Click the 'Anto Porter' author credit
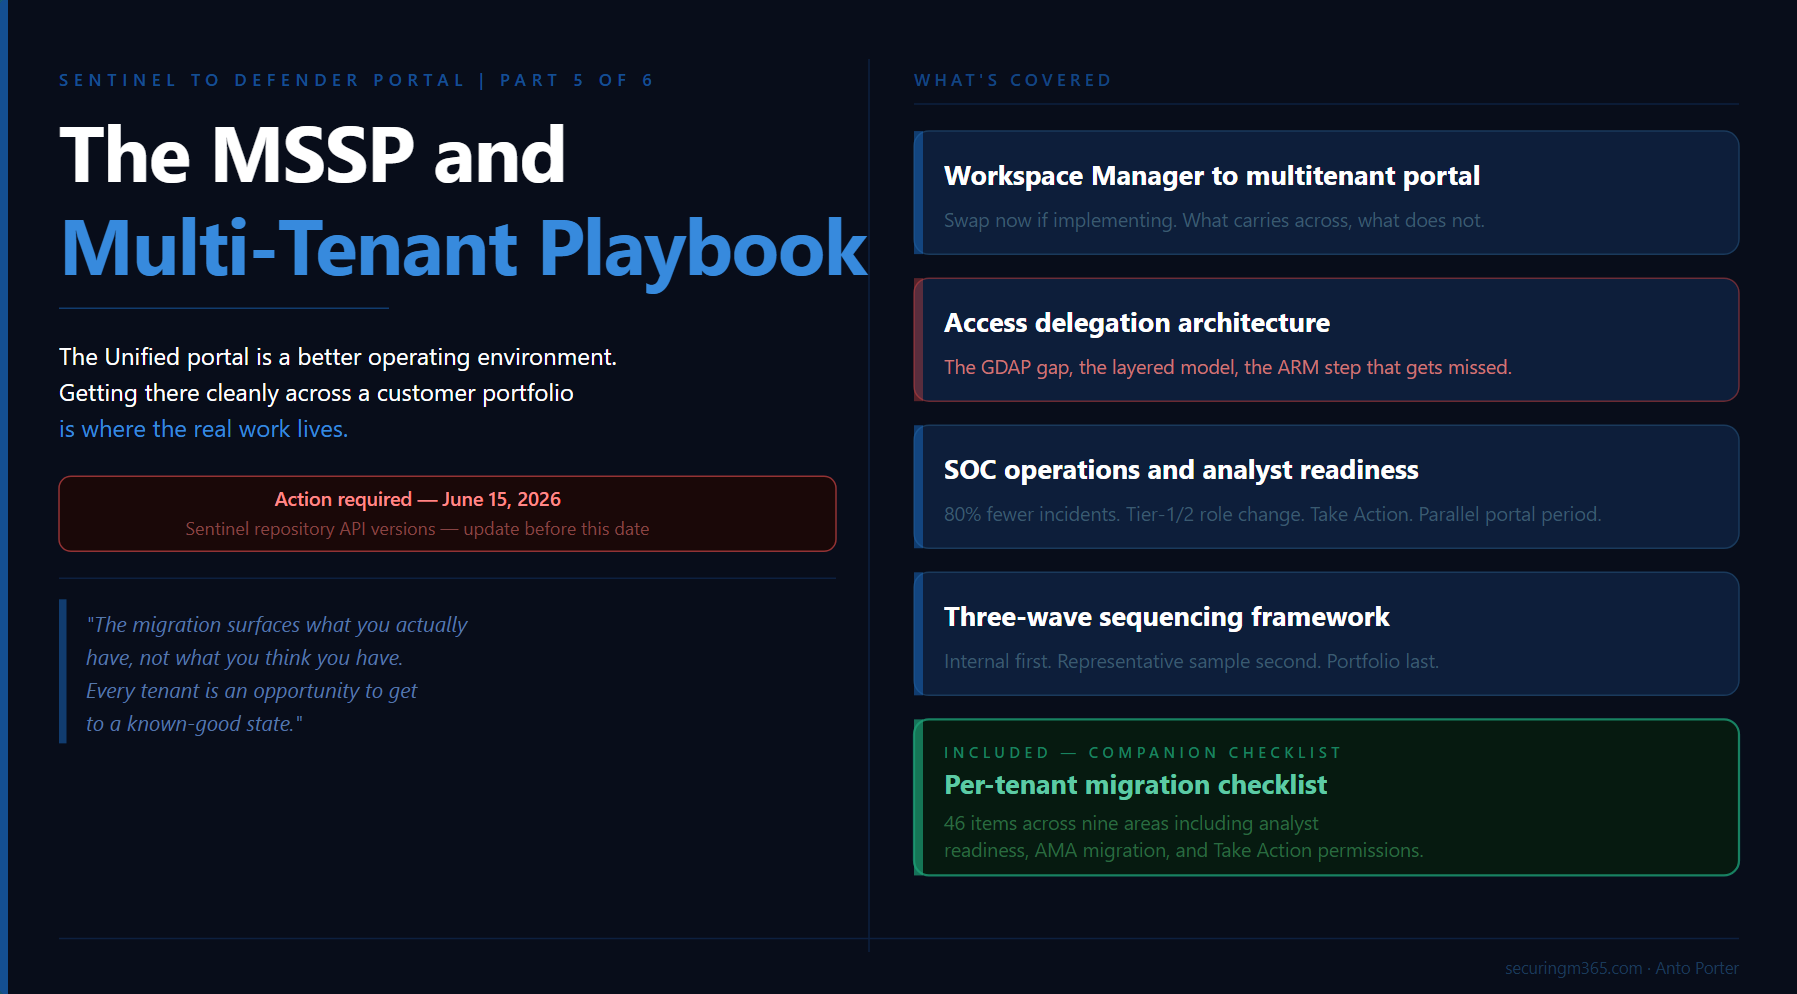The height and width of the screenshot is (994, 1797). point(1697,968)
